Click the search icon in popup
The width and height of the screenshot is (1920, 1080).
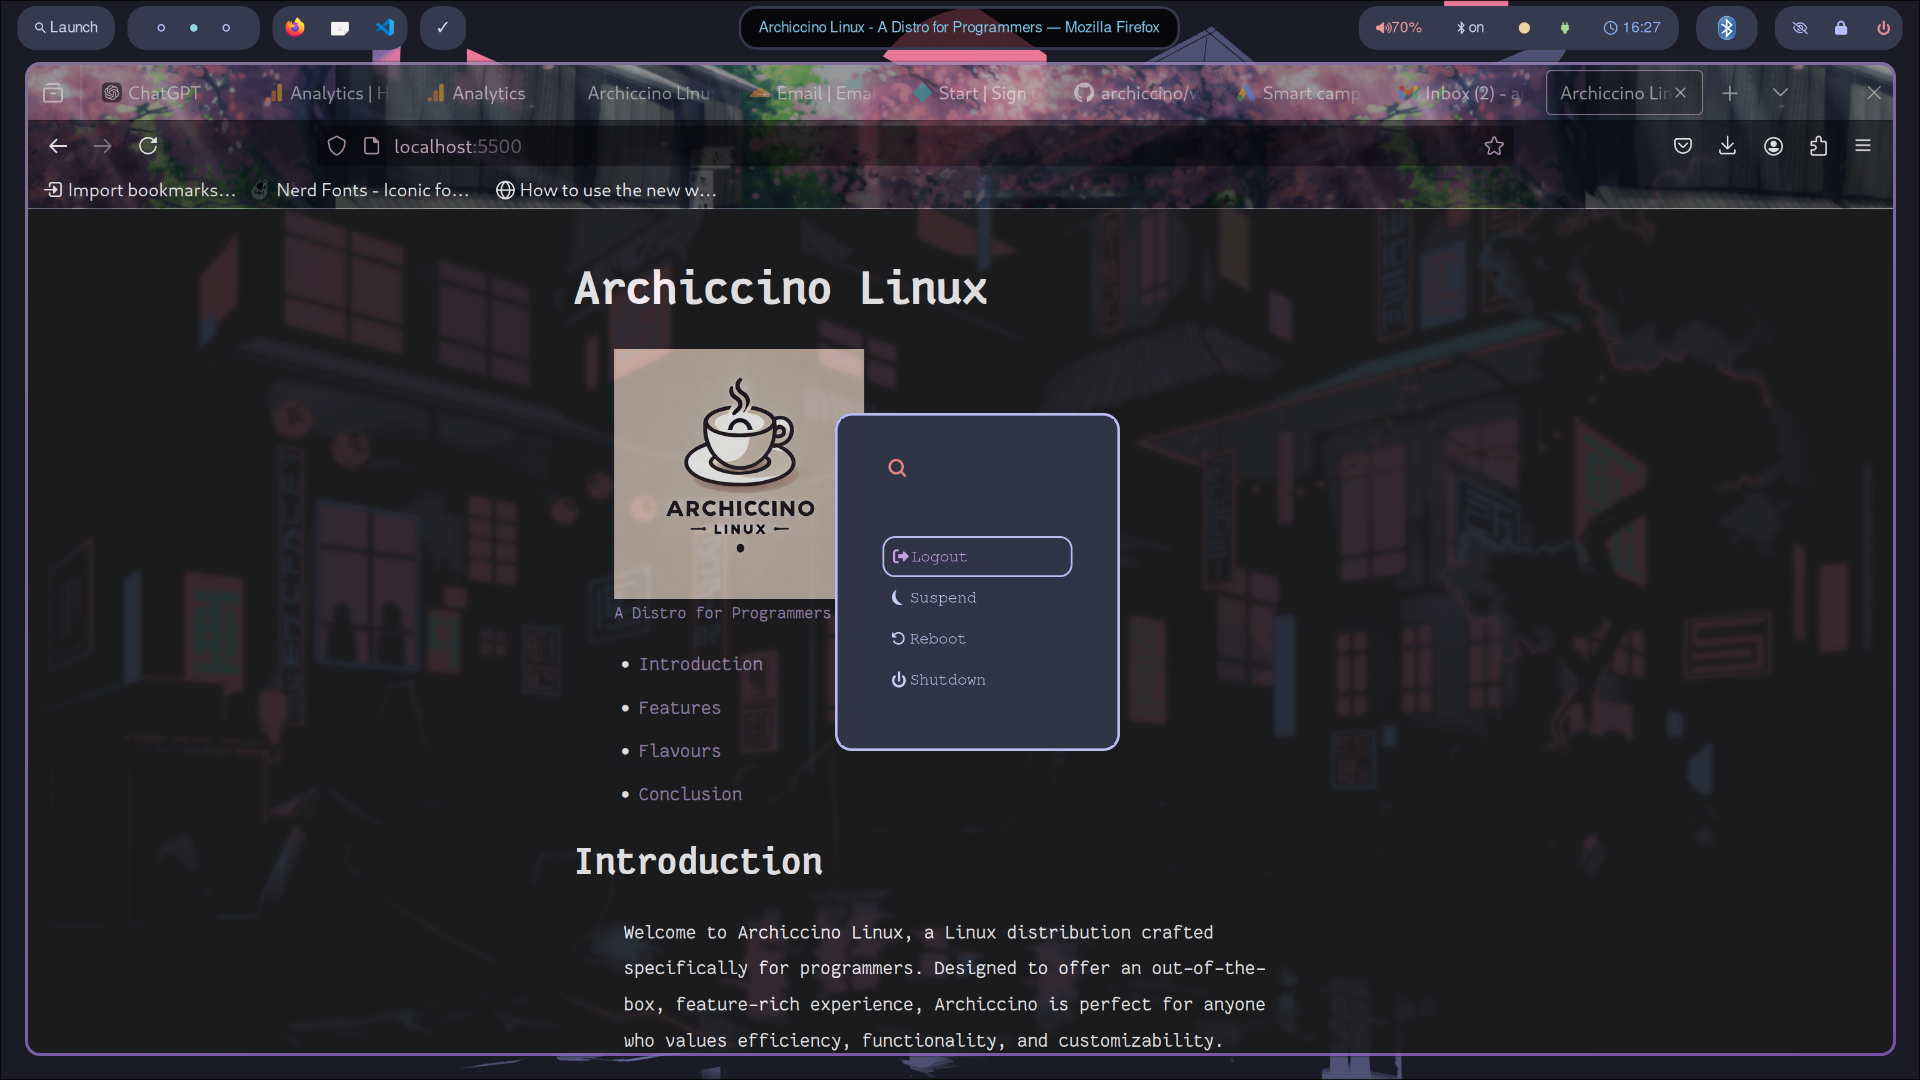click(897, 467)
